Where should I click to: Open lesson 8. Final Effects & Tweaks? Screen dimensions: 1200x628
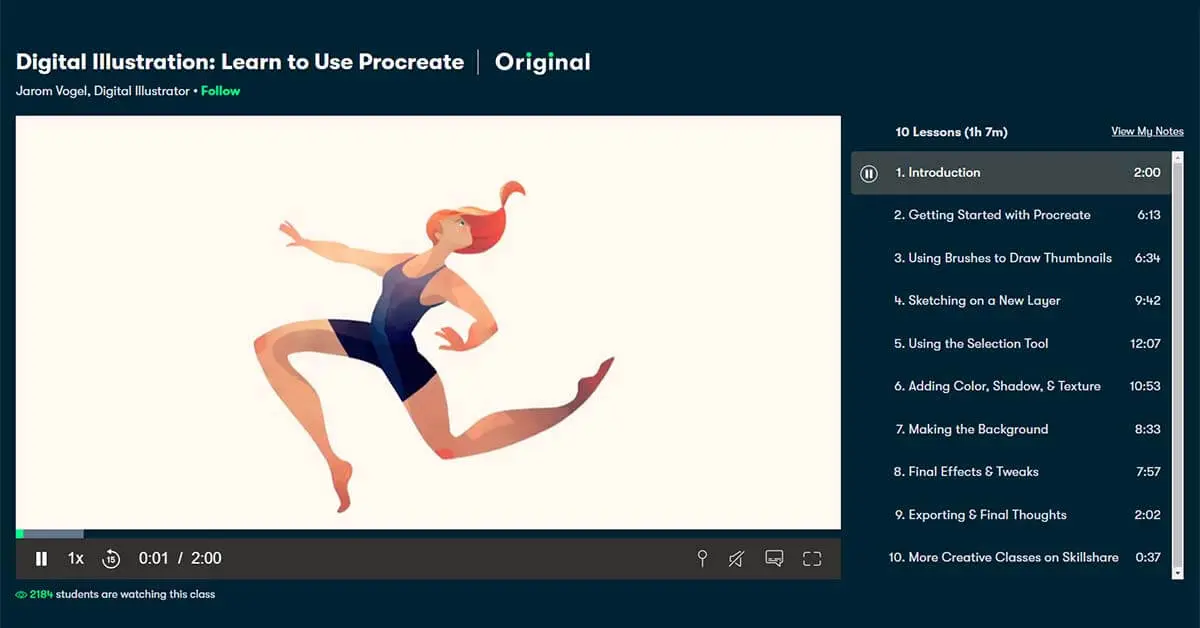coord(1010,472)
